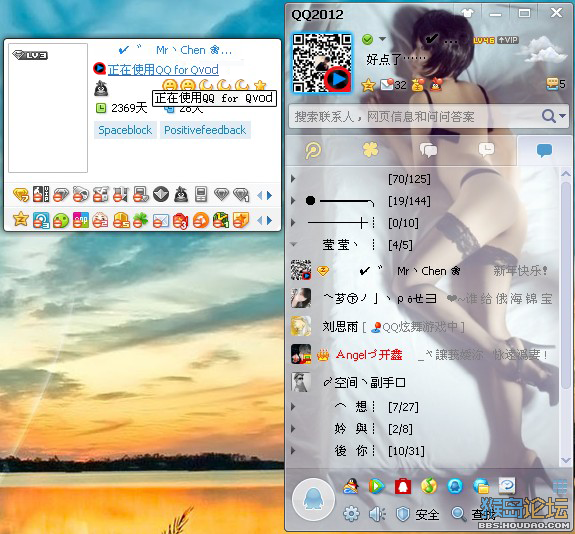Click the Spaceblock tag
The image size is (575, 534).
click(125, 130)
